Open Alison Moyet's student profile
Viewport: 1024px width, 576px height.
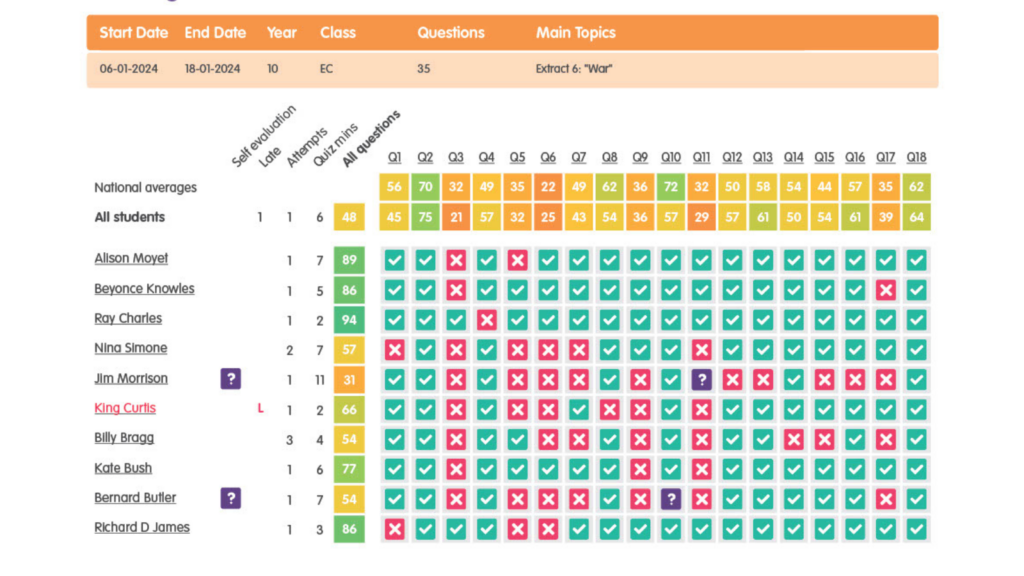130,258
